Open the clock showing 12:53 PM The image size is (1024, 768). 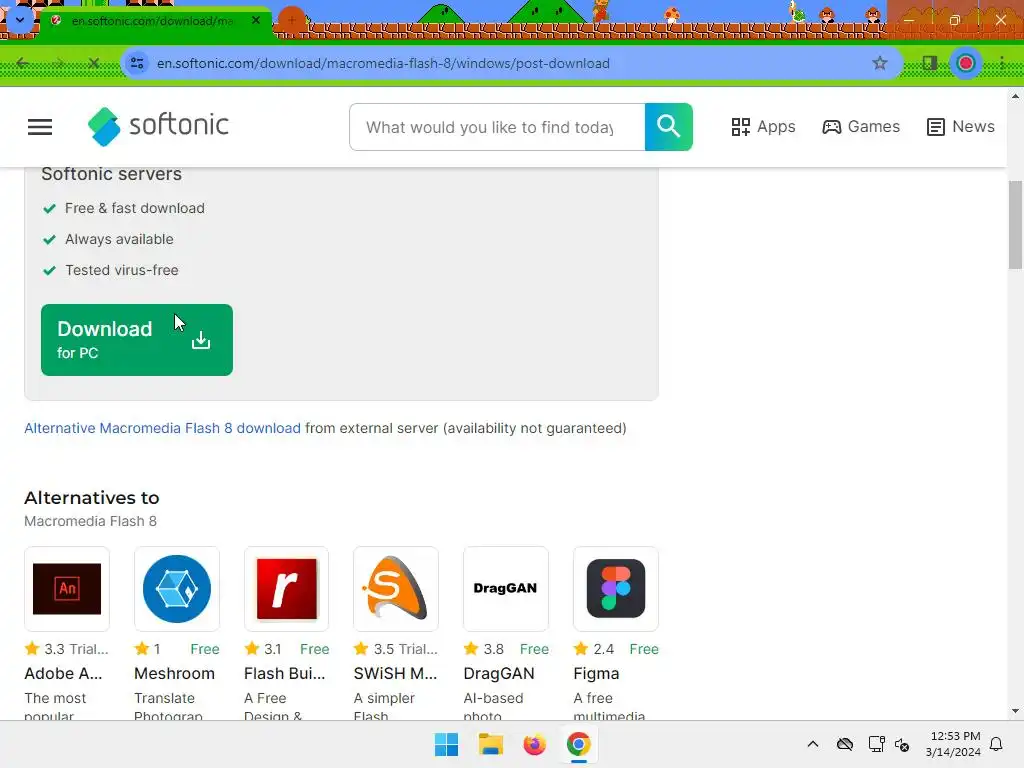point(953,744)
